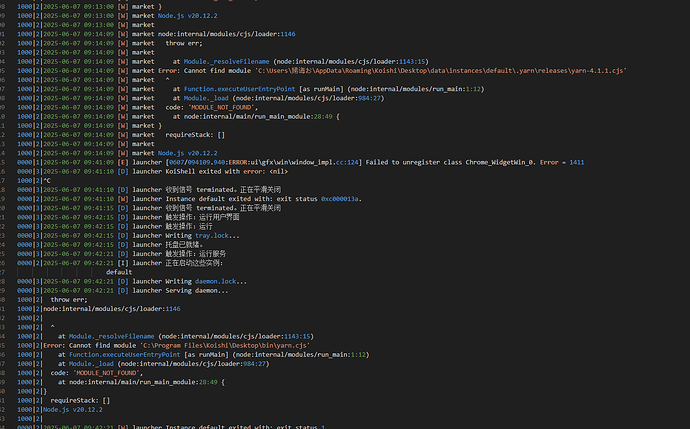The width and height of the screenshot is (690, 429).
Task: Click 'requireStack: []' in the market log line
Action: tap(195, 135)
